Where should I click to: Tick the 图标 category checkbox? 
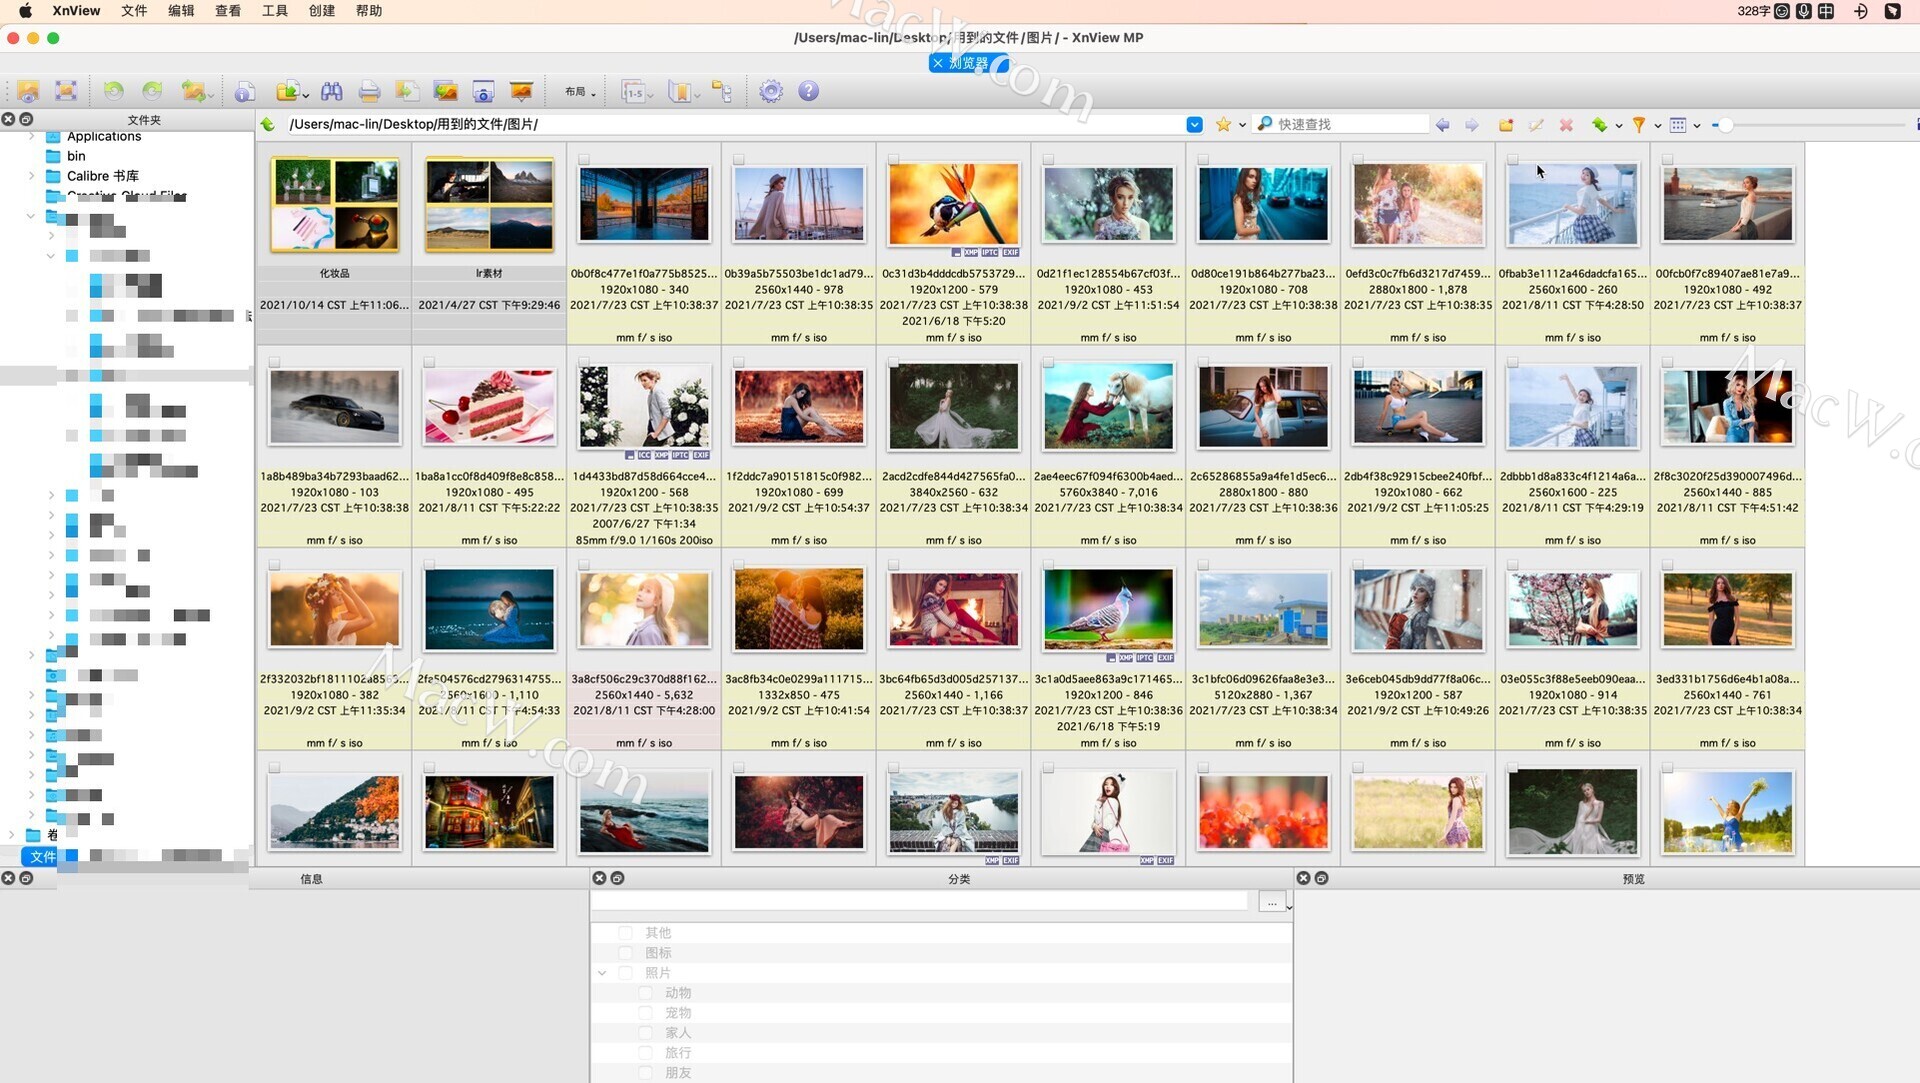click(x=625, y=953)
